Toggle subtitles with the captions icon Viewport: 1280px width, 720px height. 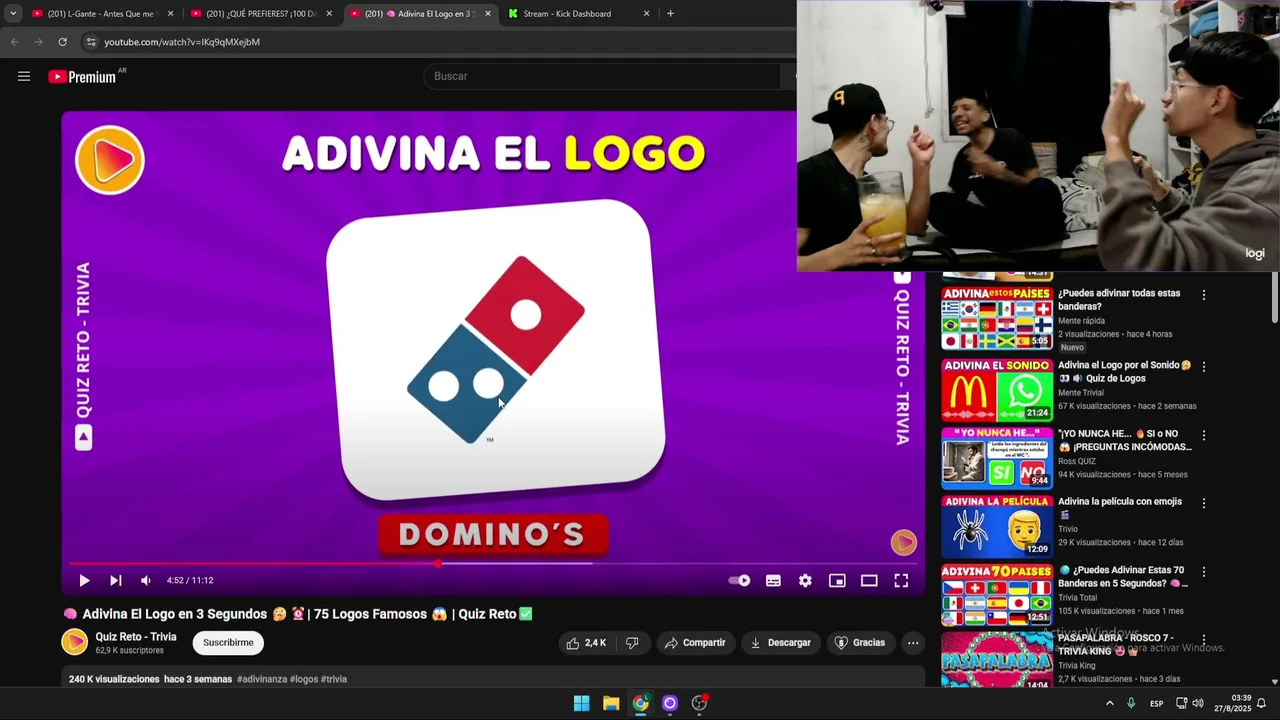pos(773,580)
